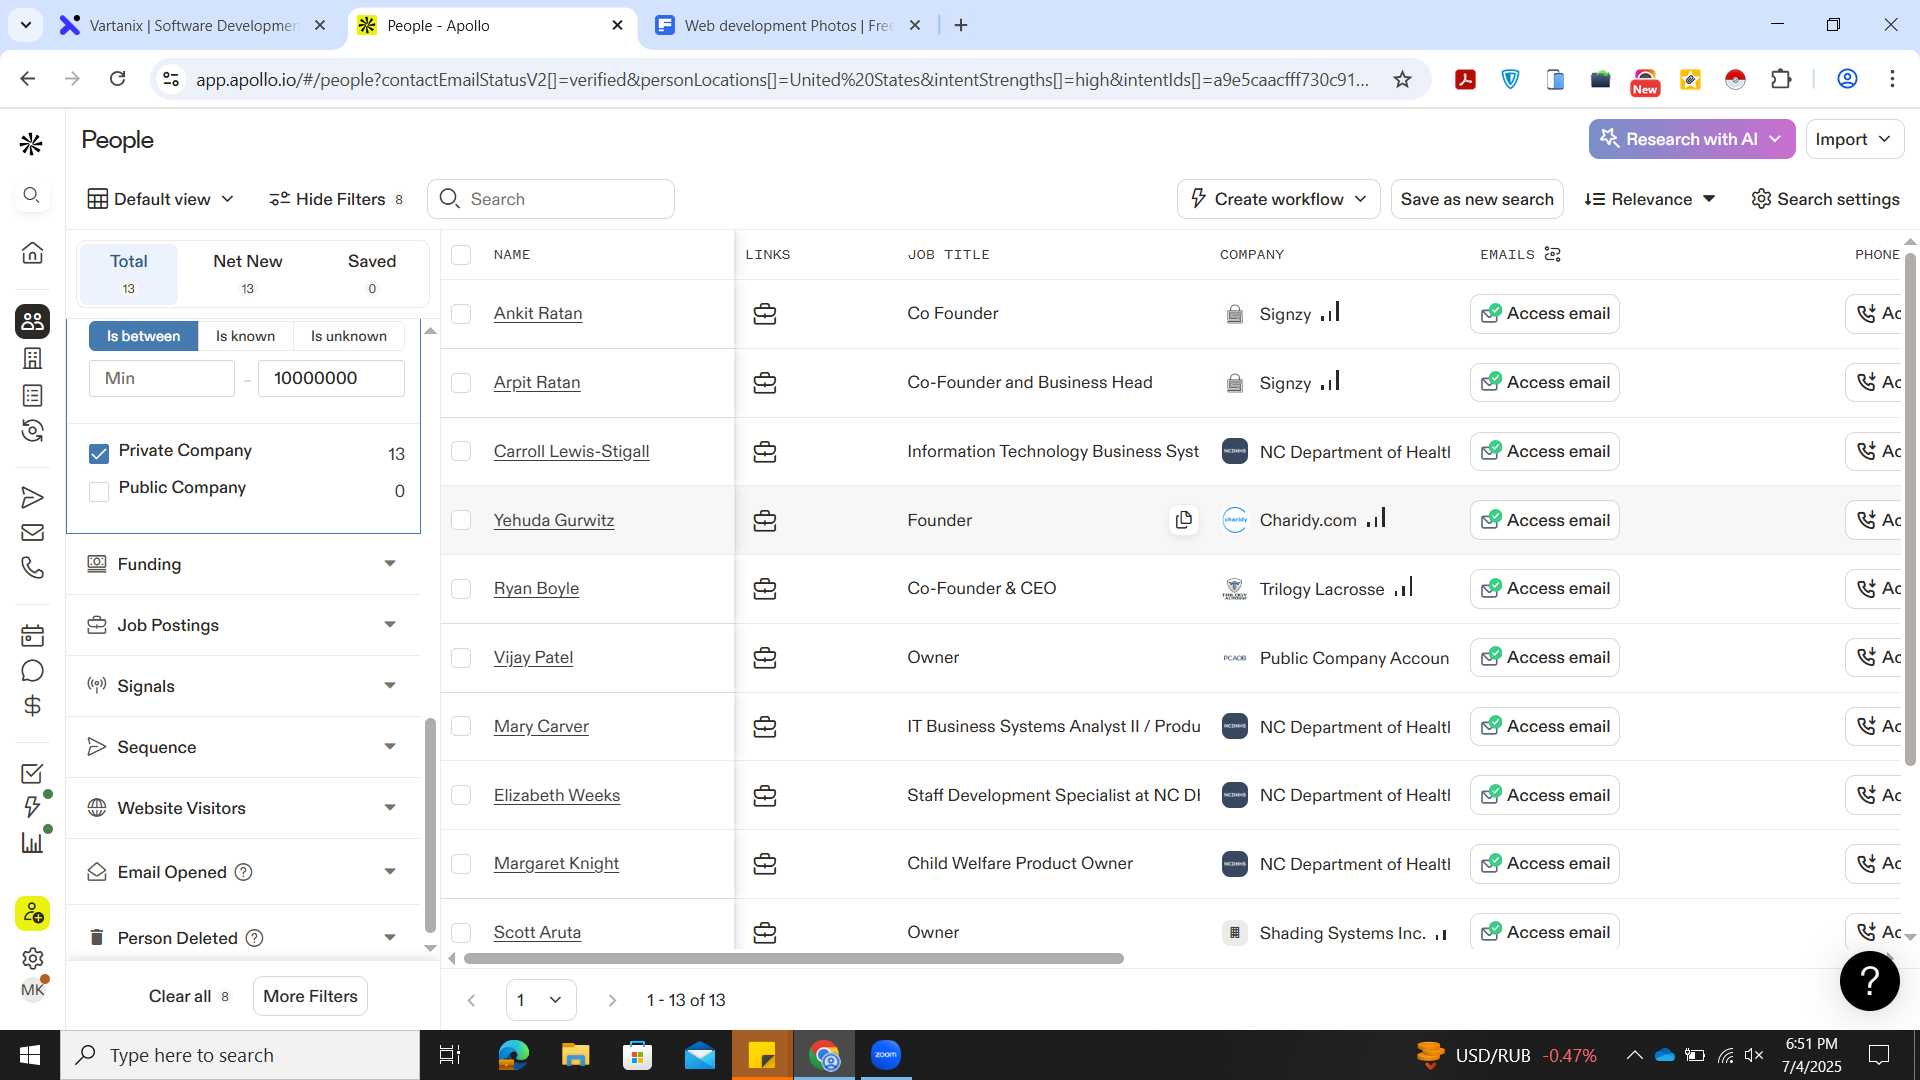The height and width of the screenshot is (1080, 1920).
Task: Open the Chrome extensions puzzle icon
Action: click(x=1781, y=79)
